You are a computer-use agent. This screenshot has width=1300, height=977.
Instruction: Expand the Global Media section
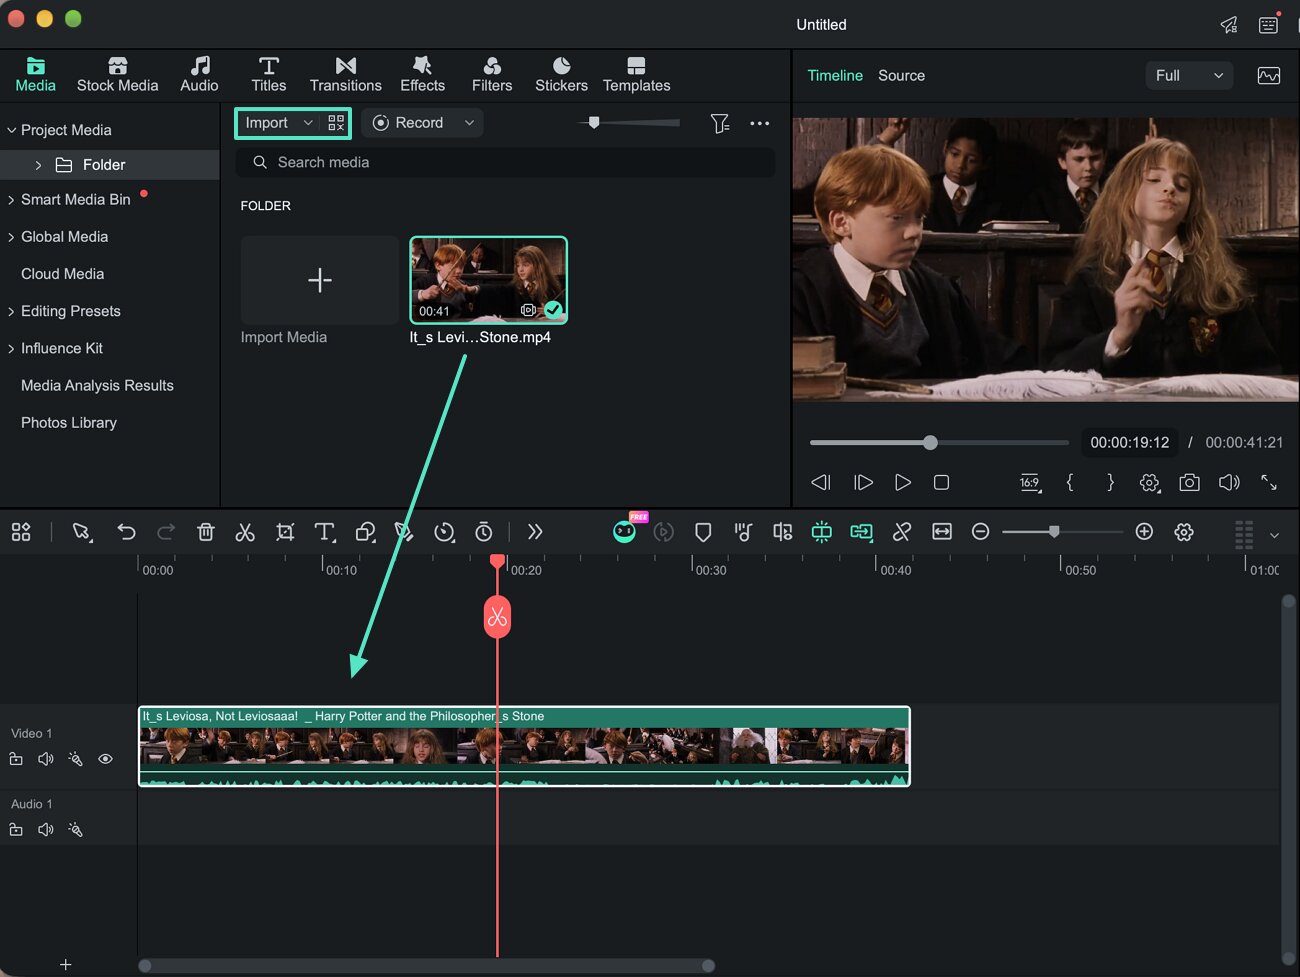[12, 237]
